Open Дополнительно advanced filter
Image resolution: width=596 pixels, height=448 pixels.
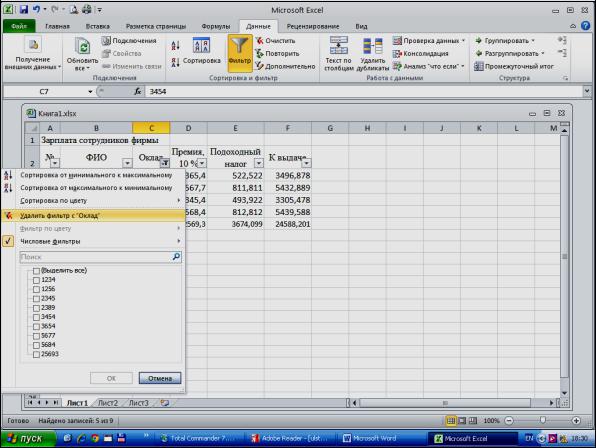pyautogui.click(x=285, y=66)
